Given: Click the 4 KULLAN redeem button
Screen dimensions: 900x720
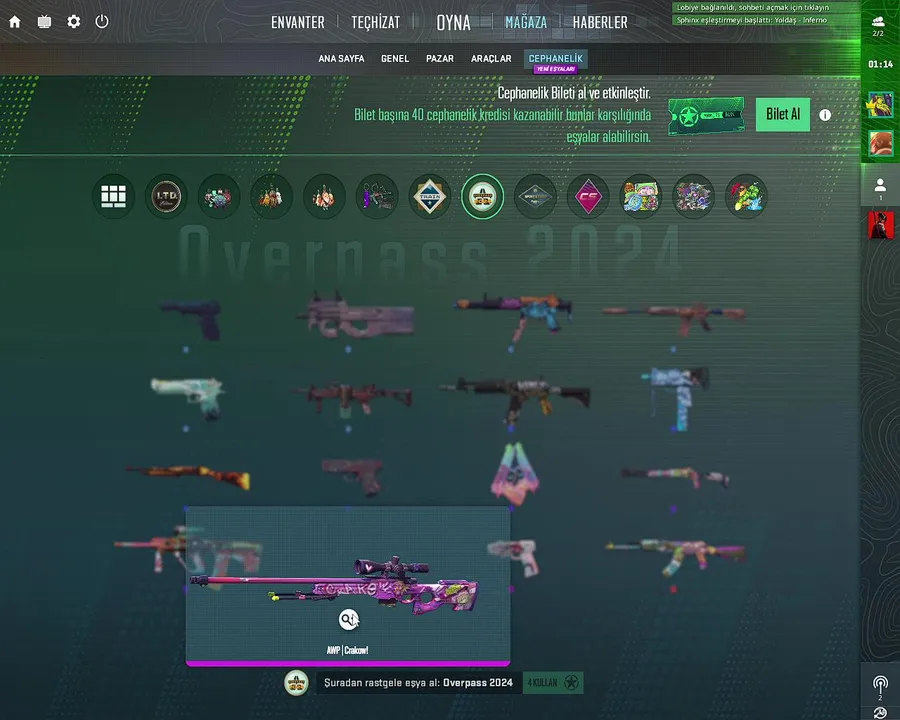Looking at the screenshot, I should [553, 683].
